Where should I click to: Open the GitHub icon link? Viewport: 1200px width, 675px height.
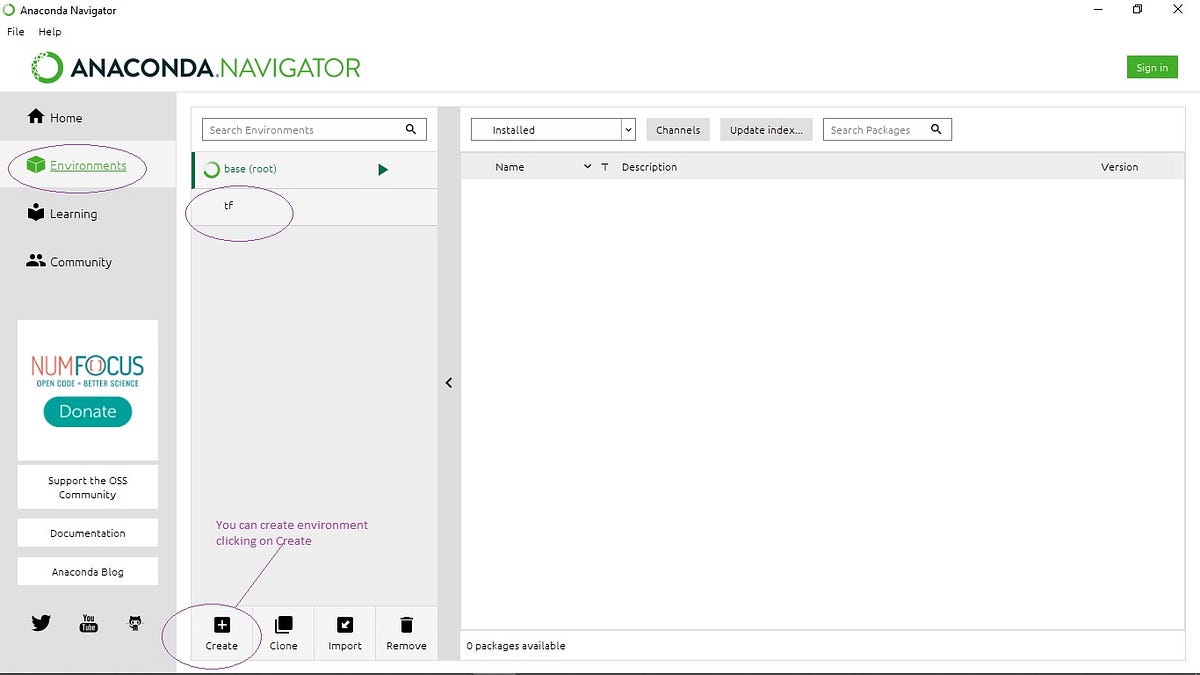pos(136,623)
